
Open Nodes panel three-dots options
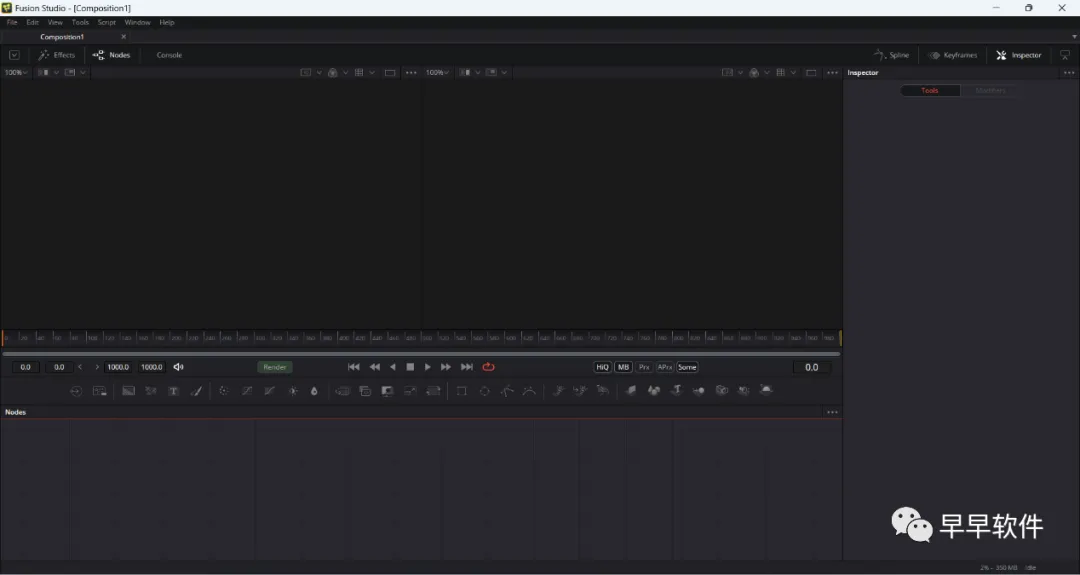pyautogui.click(x=833, y=412)
